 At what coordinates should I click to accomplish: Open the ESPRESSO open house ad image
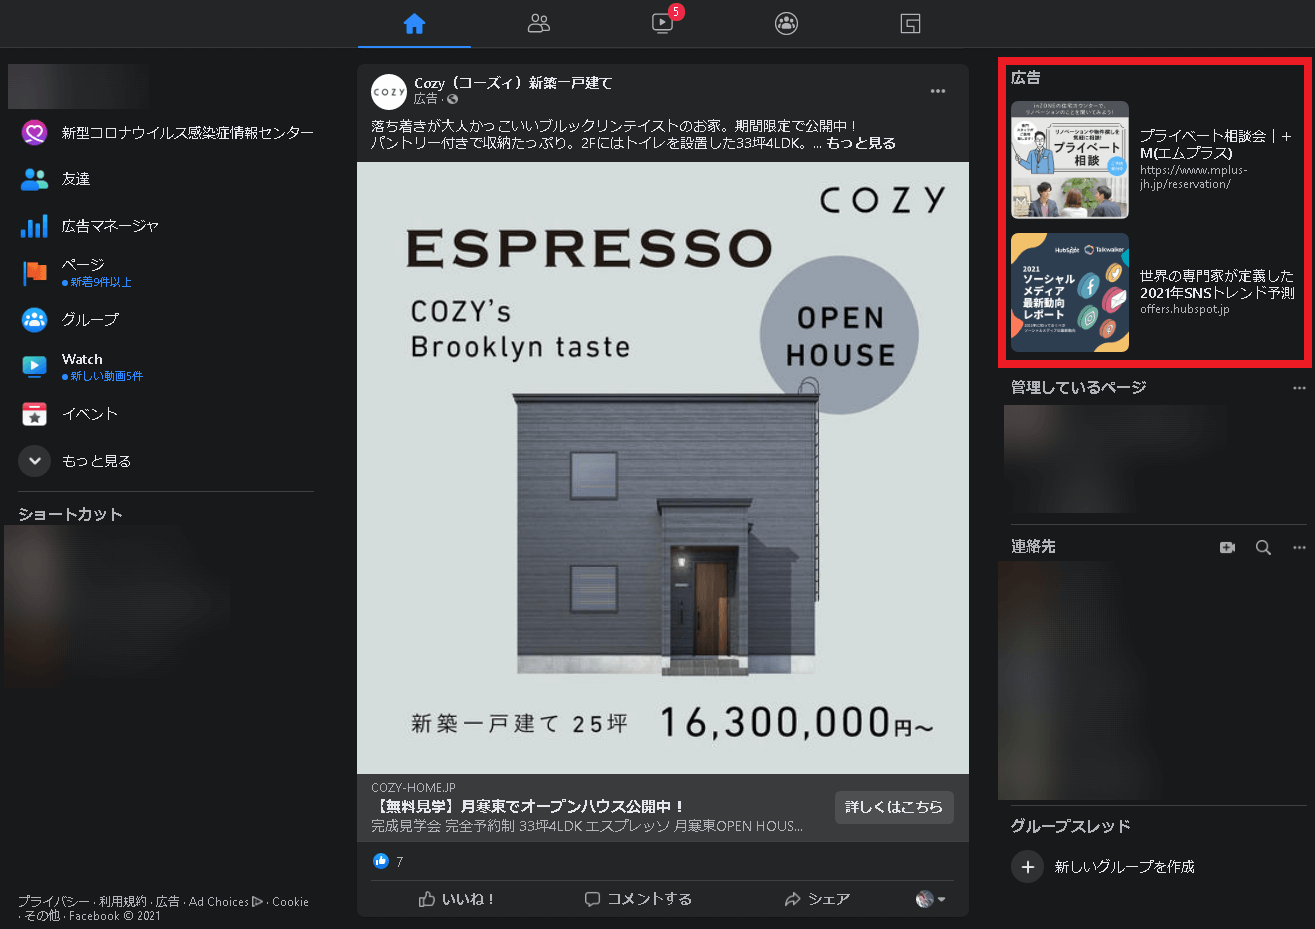[663, 468]
